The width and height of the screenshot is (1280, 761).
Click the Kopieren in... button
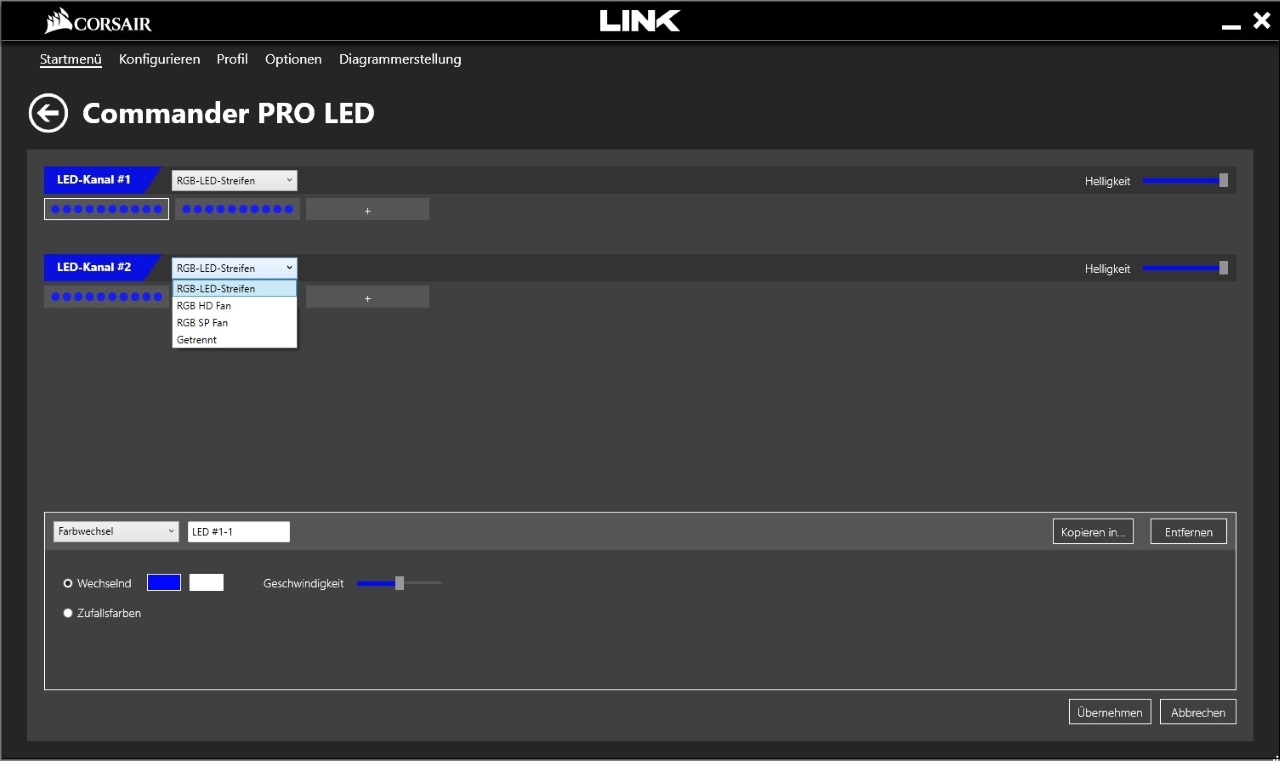point(1093,532)
